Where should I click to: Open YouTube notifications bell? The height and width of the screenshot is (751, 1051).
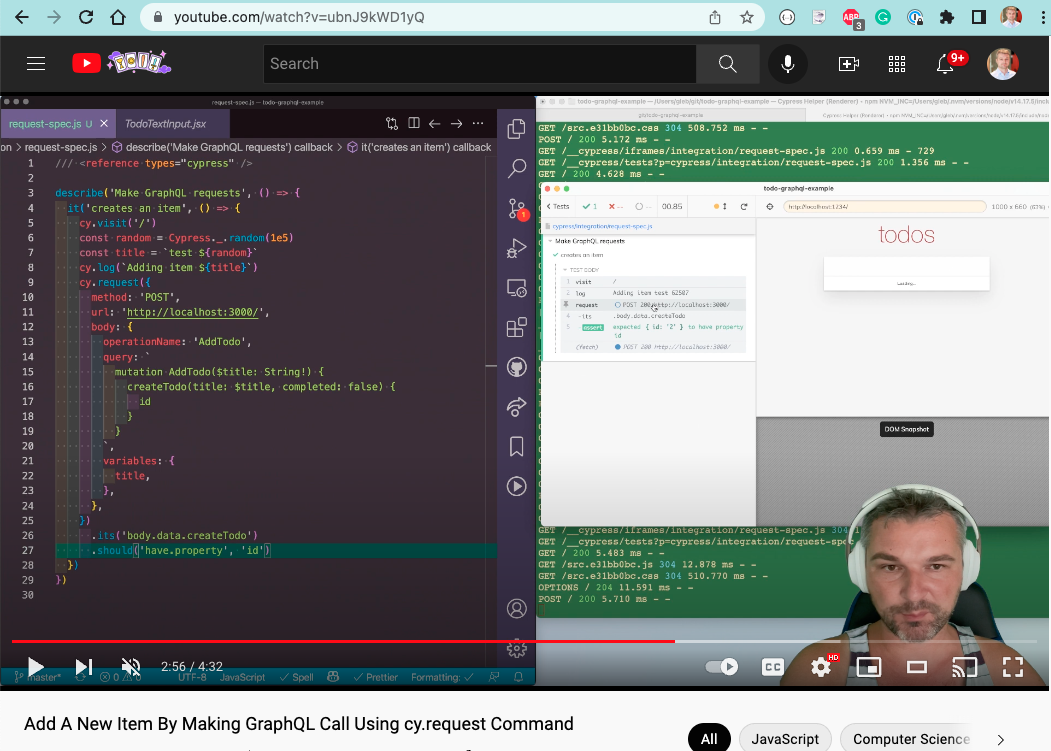(x=945, y=64)
